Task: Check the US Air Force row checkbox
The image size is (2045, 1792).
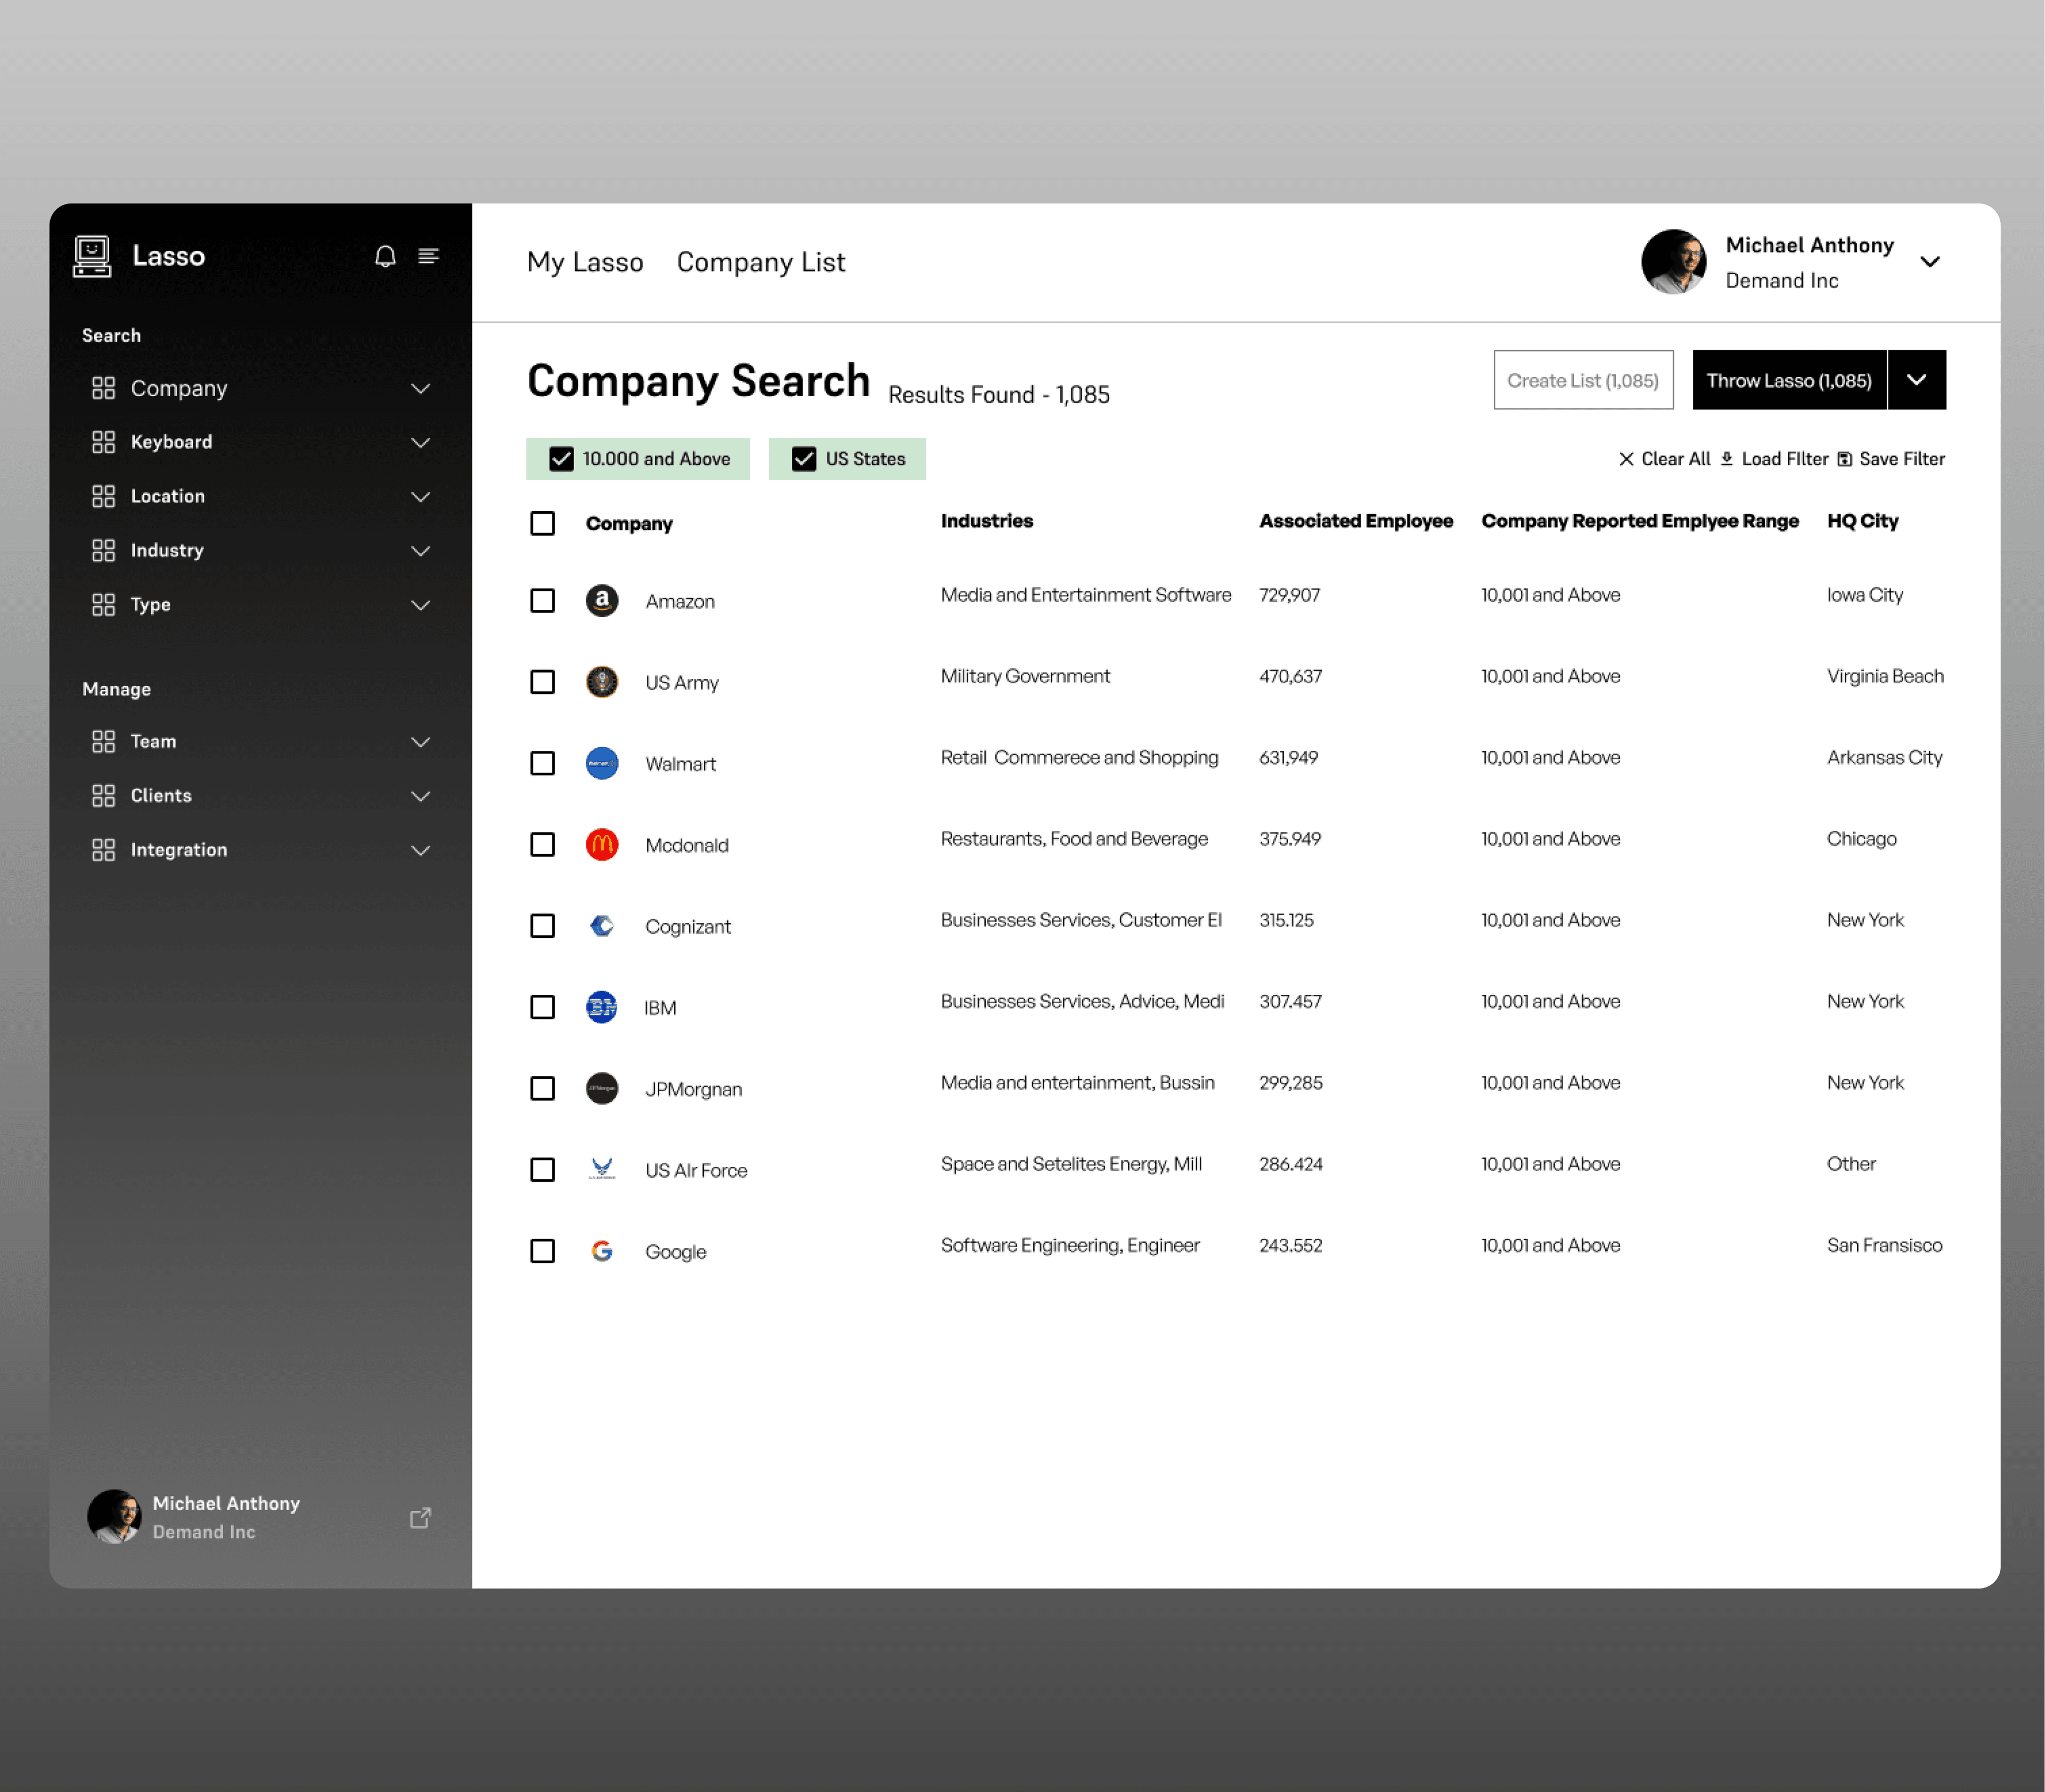Action: click(x=542, y=1169)
